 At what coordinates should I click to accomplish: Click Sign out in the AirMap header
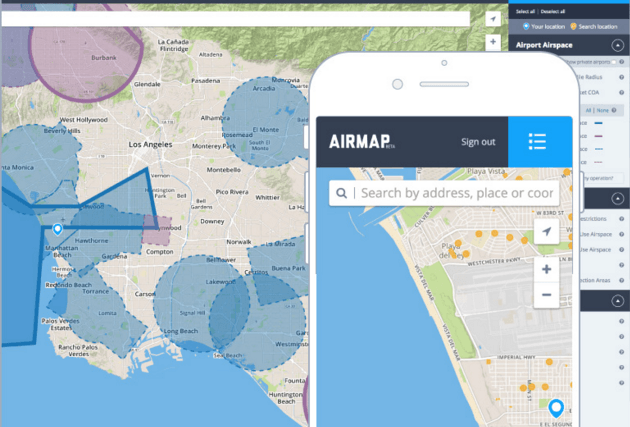[478, 141]
